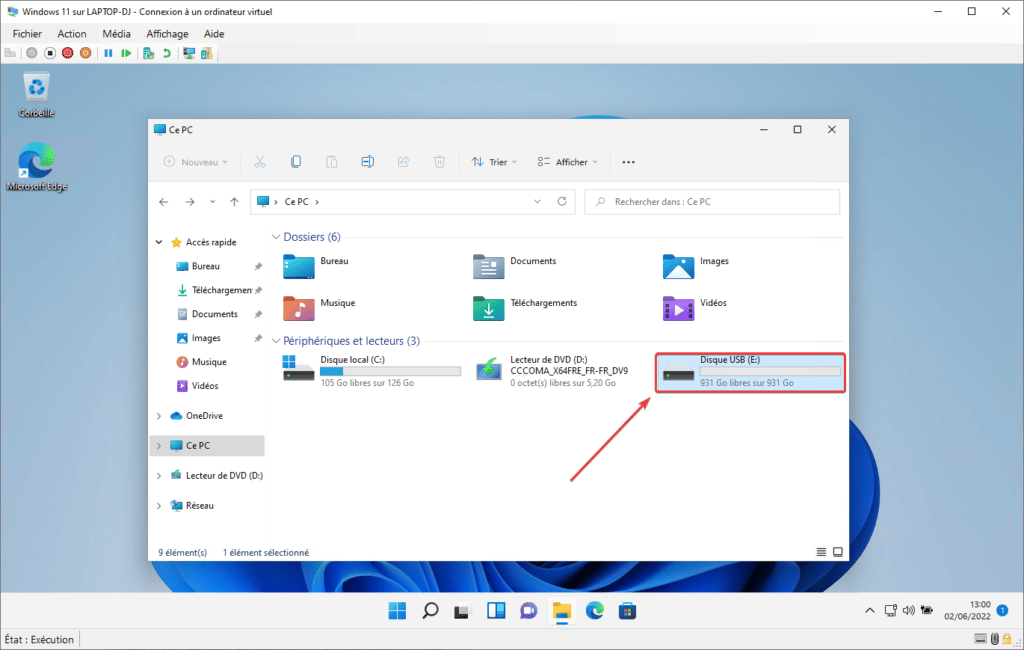Select the Disque USB (E:) drive
The height and width of the screenshot is (650, 1024).
tap(750, 372)
